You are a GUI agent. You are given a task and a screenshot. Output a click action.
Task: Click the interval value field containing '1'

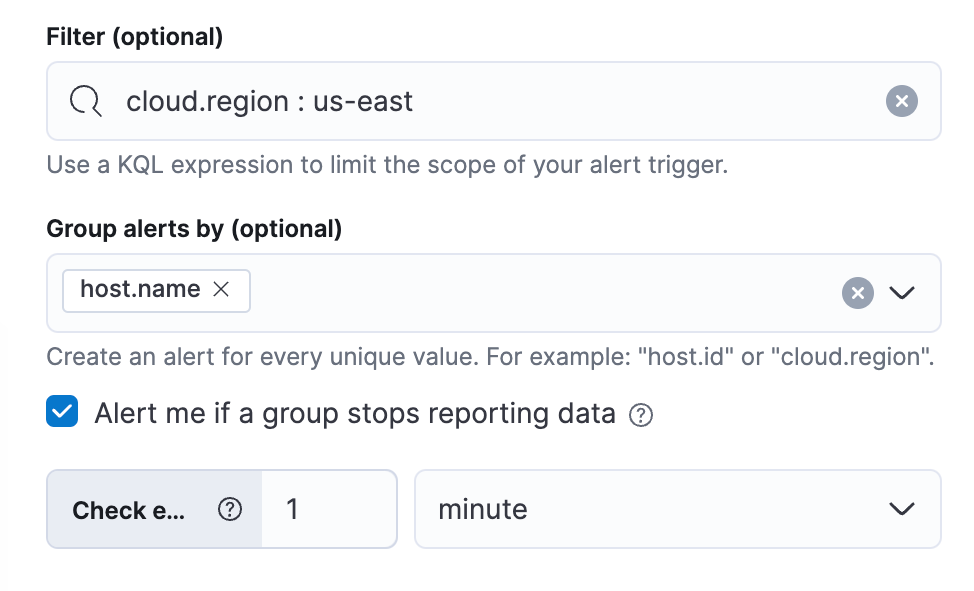[x=330, y=509]
